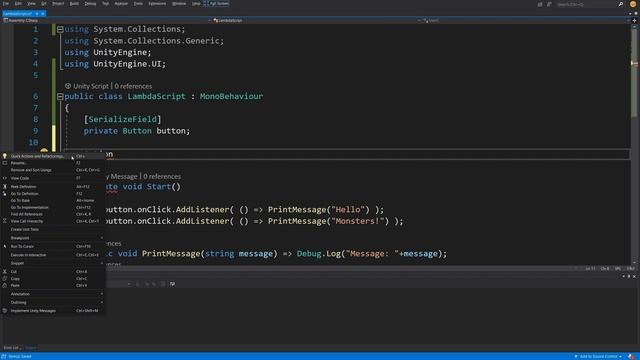Open the Project menu
The image size is (640, 360).
click(58, 4)
